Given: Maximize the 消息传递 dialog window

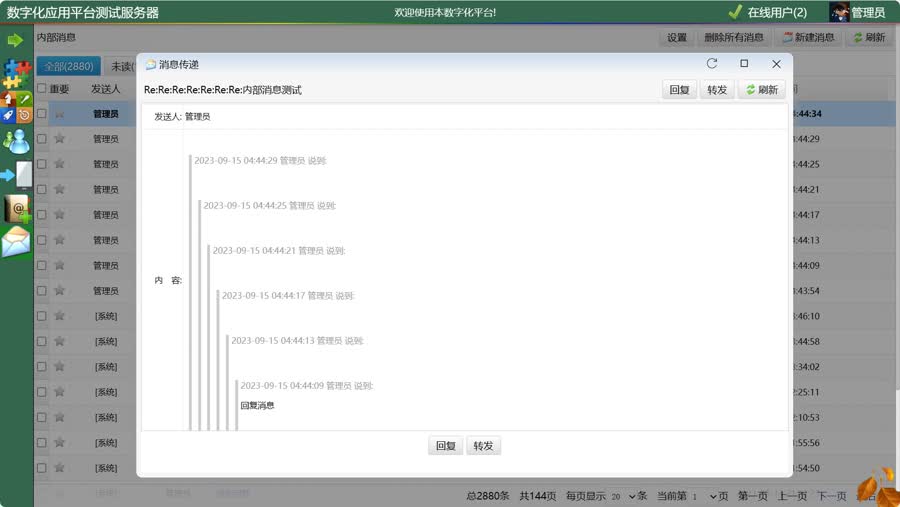Looking at the screenshot, I should point(744,64).
